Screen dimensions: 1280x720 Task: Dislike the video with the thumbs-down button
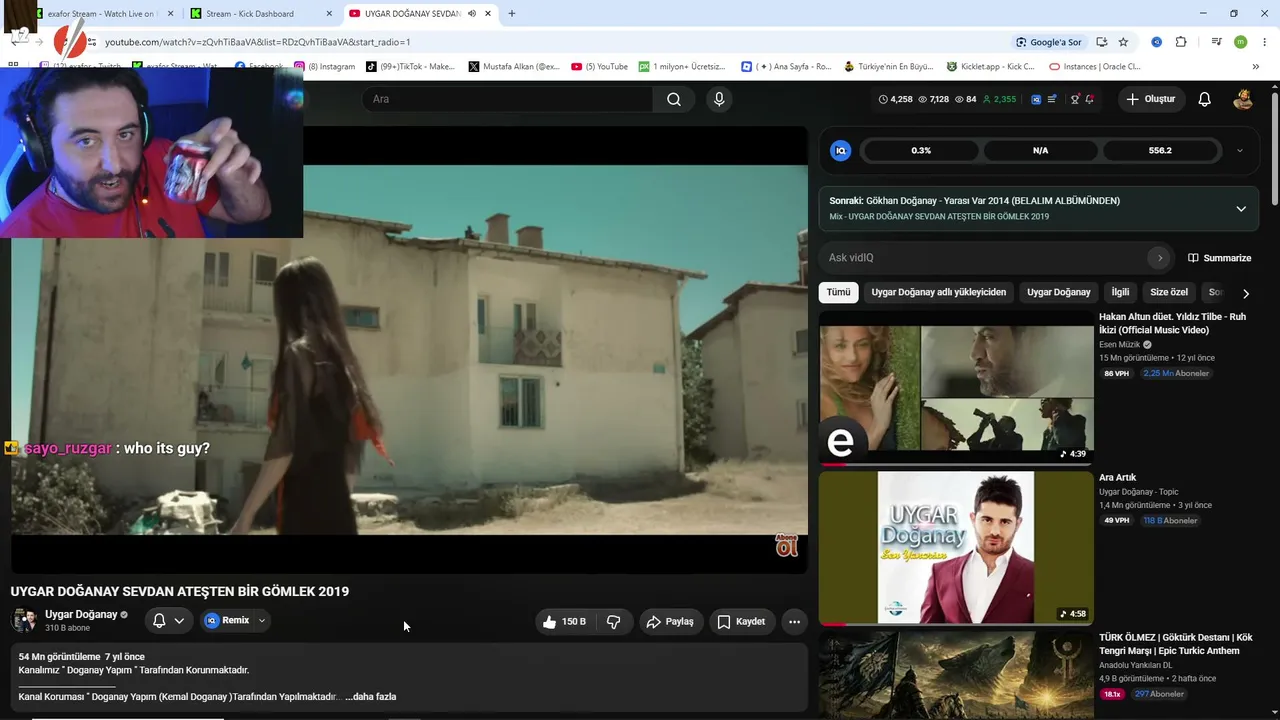tap(614, 621)
